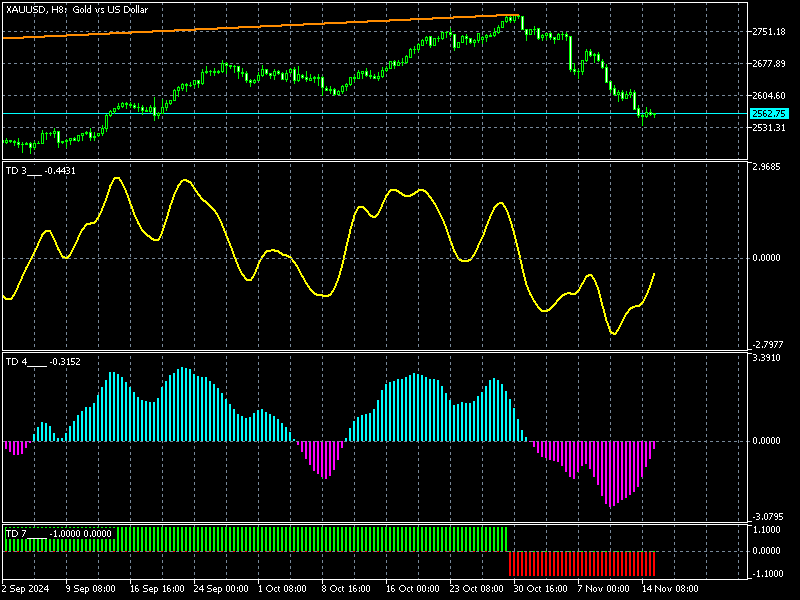Click the TD 4 scale minimum -3.0795

pyautogui.click(x=768, y=517)
